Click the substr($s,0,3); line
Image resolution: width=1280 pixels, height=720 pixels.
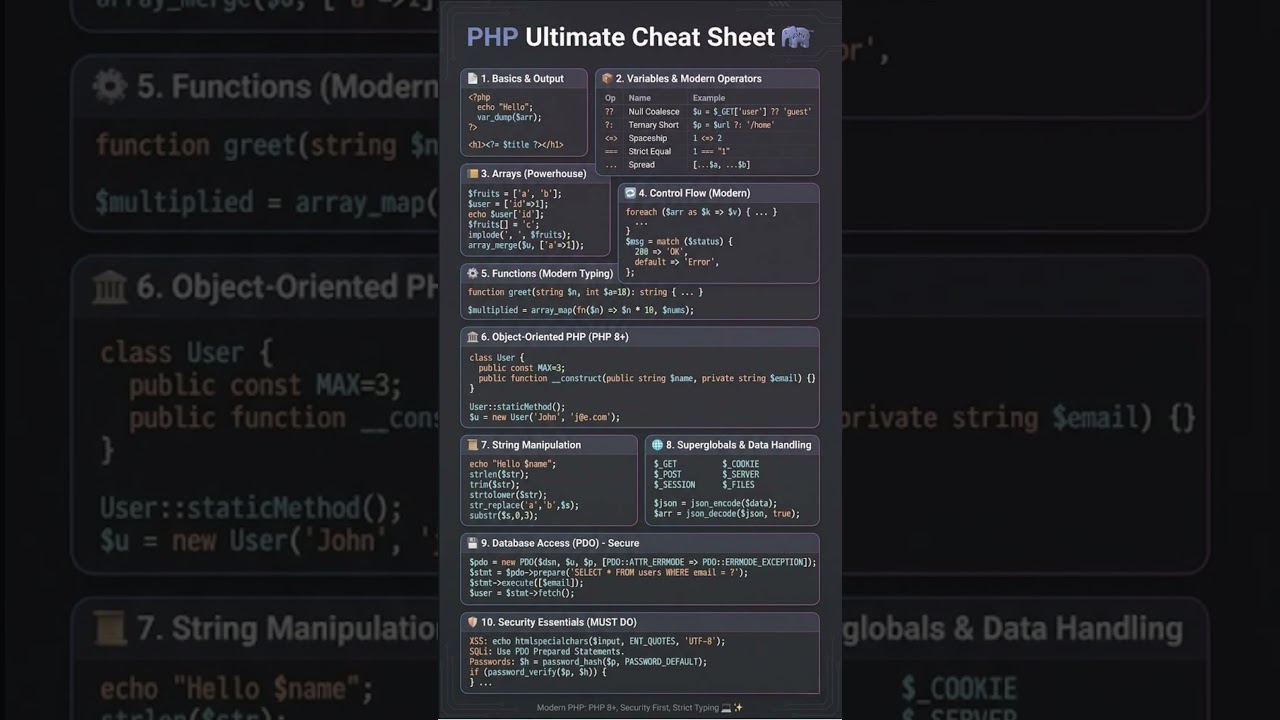[x=504, y=515]
